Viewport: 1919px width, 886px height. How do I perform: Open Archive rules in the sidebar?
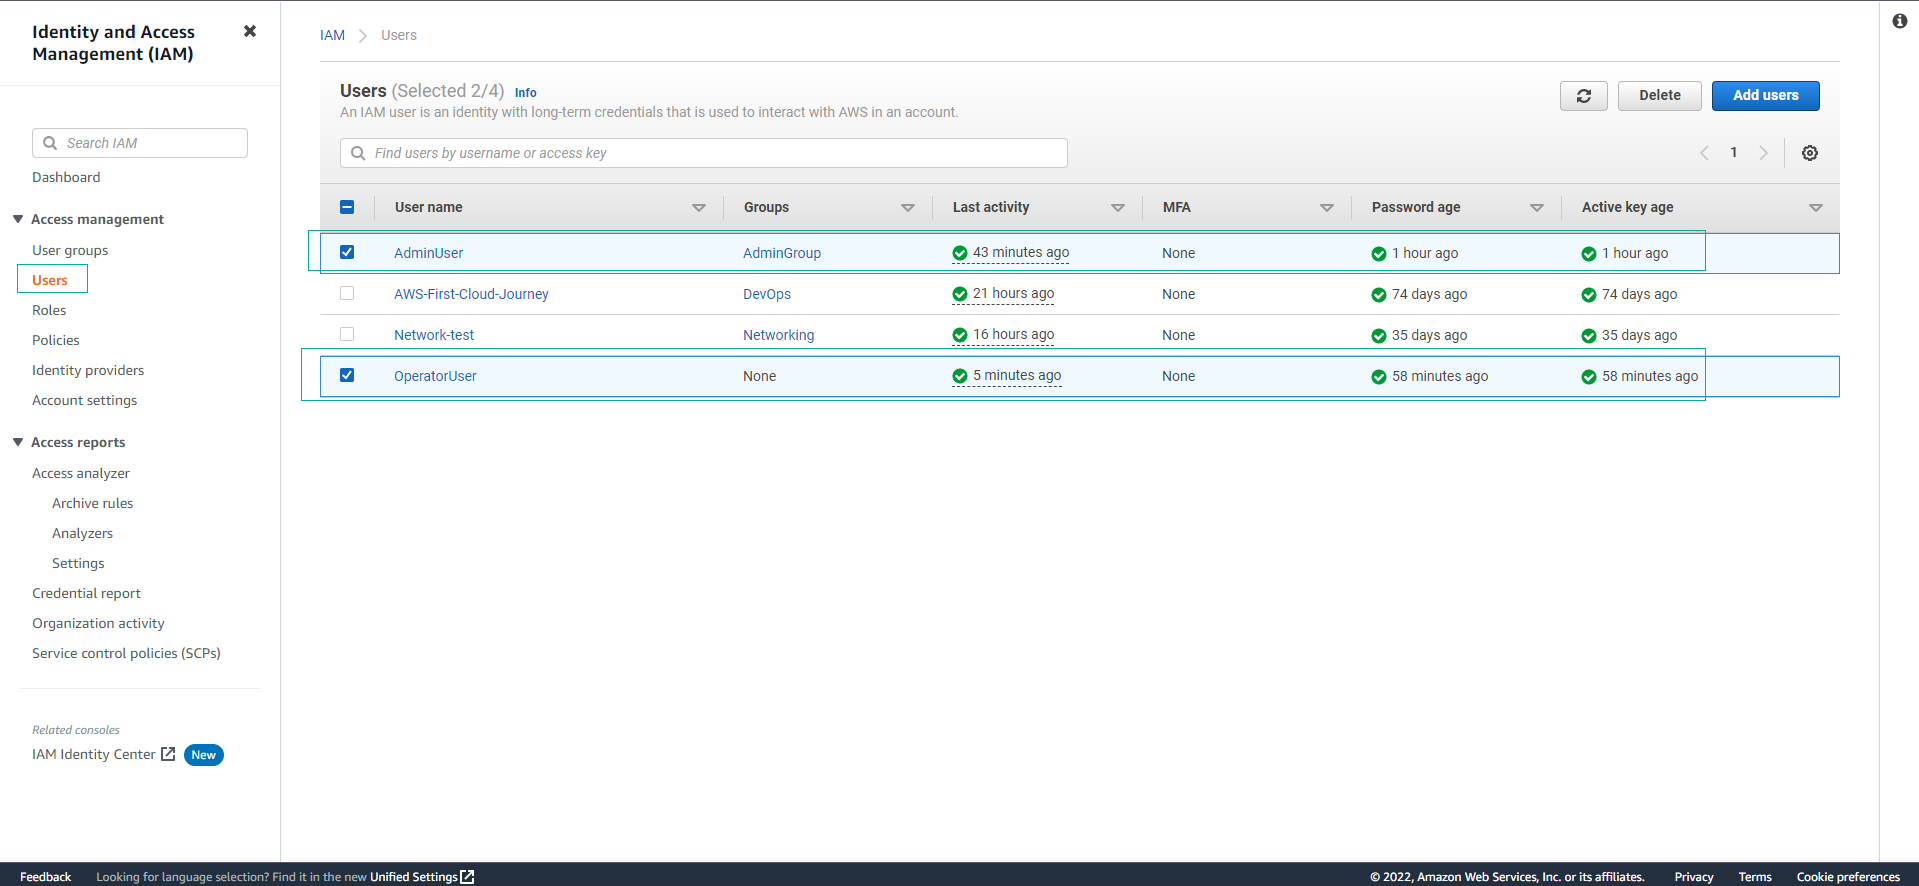[x=93, y=503]
